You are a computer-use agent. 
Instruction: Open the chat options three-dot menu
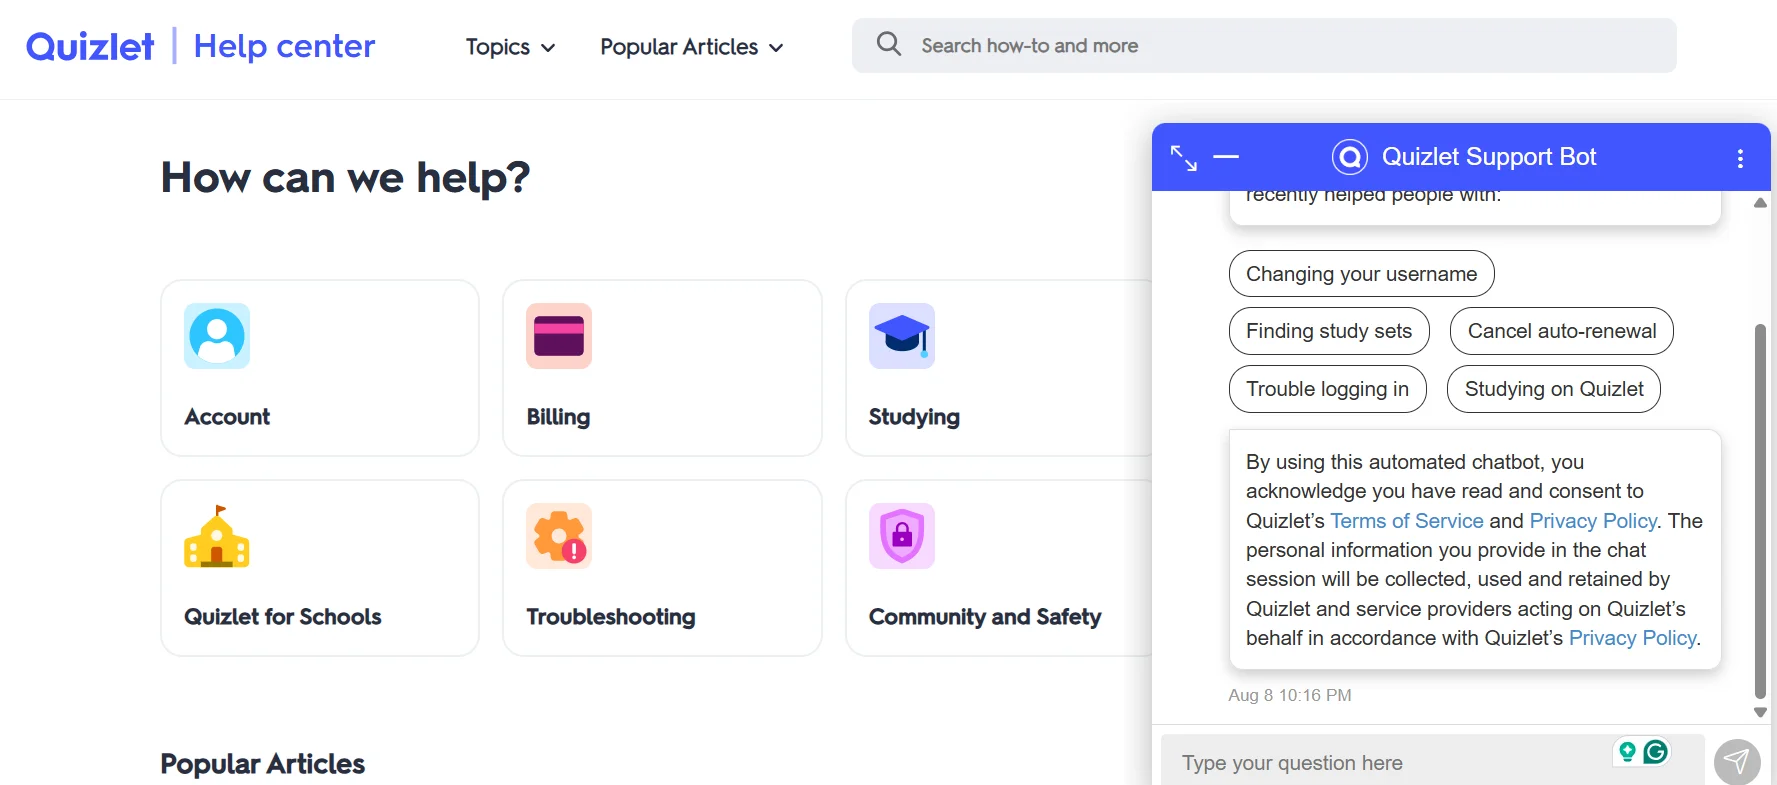point(1740,158)
